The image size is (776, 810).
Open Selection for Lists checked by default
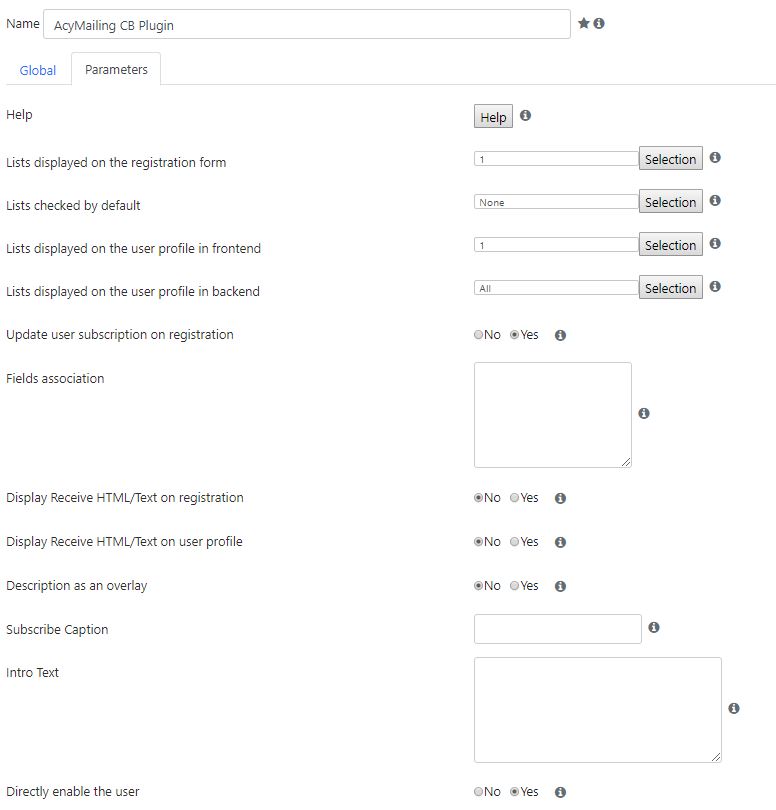(671, 201)
